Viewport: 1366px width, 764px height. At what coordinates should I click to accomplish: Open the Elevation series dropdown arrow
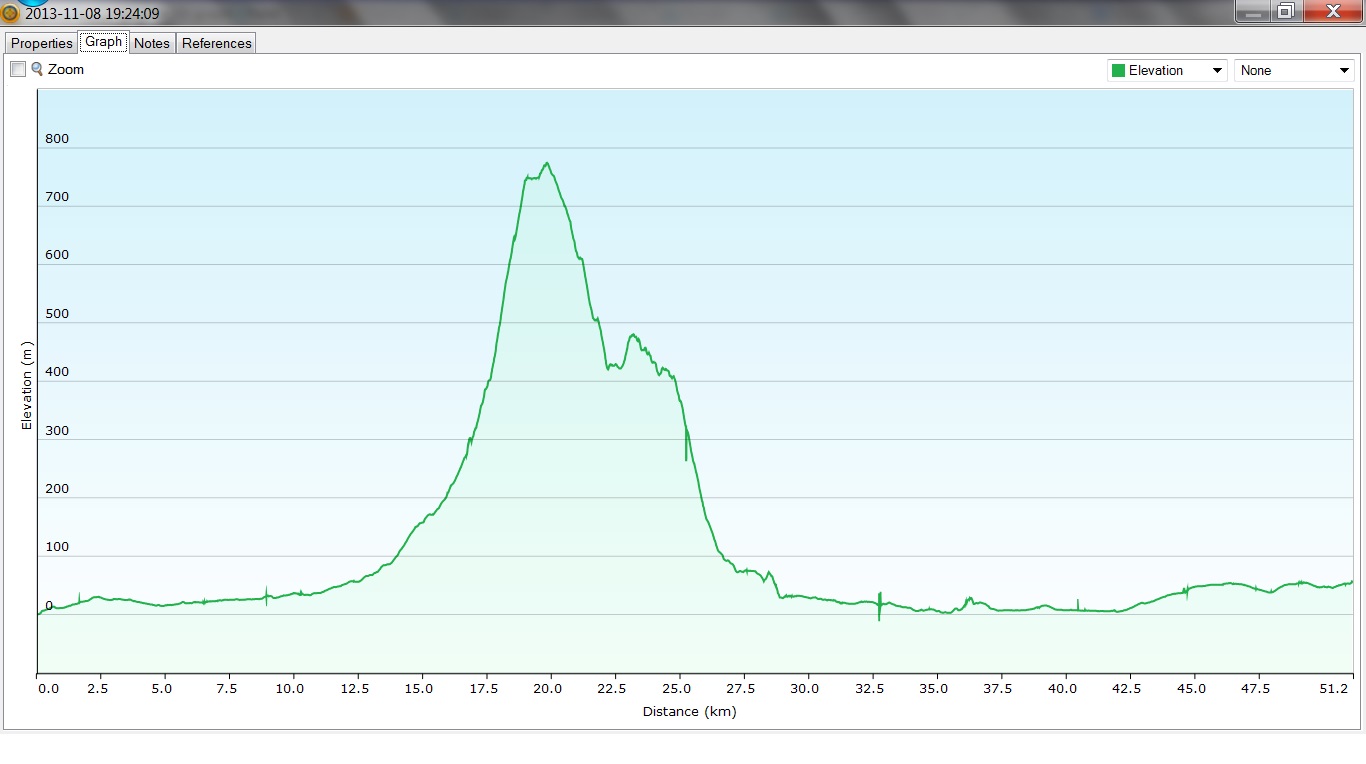point(1217,70)
